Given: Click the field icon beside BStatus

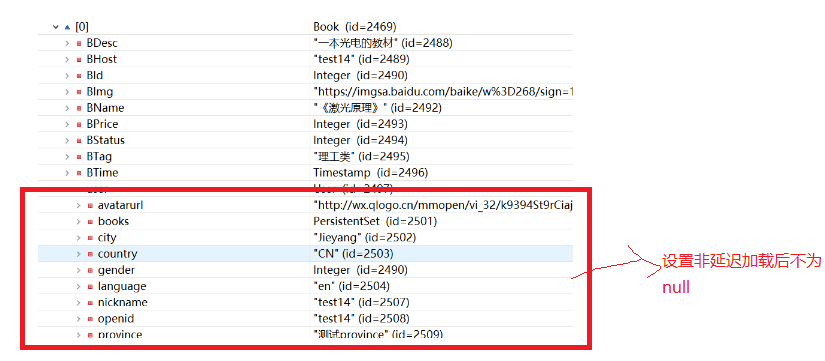Looking at the screenshot, I should [x=79, y=141].
